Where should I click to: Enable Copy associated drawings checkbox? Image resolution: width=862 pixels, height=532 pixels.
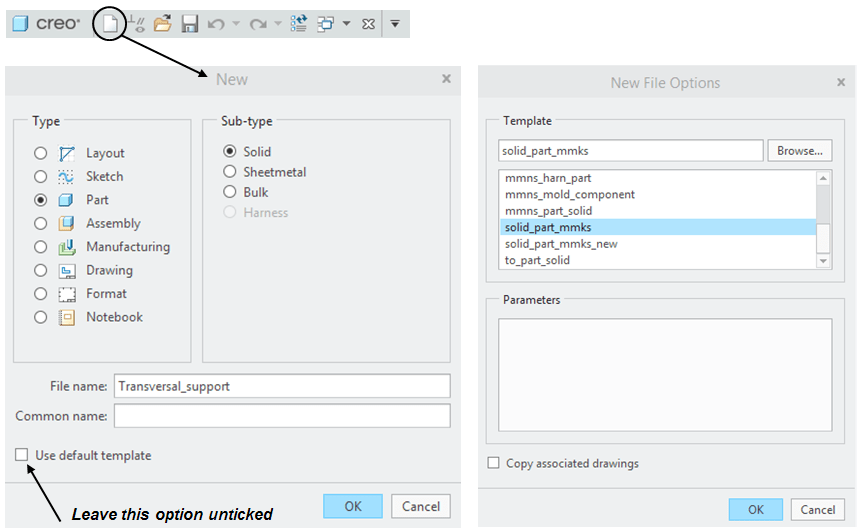493,464
